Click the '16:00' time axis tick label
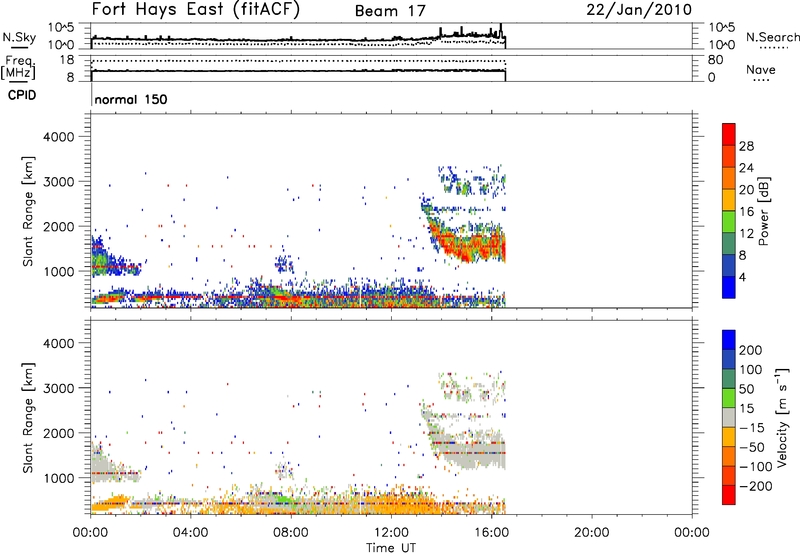Viewport: 800px width, 554px height. click(491, 533)
